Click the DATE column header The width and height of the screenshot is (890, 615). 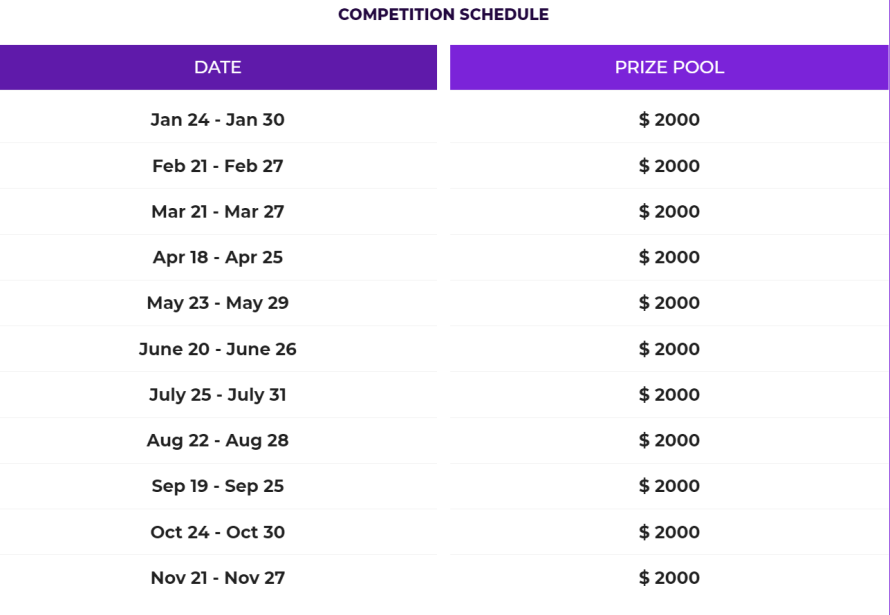218,68
